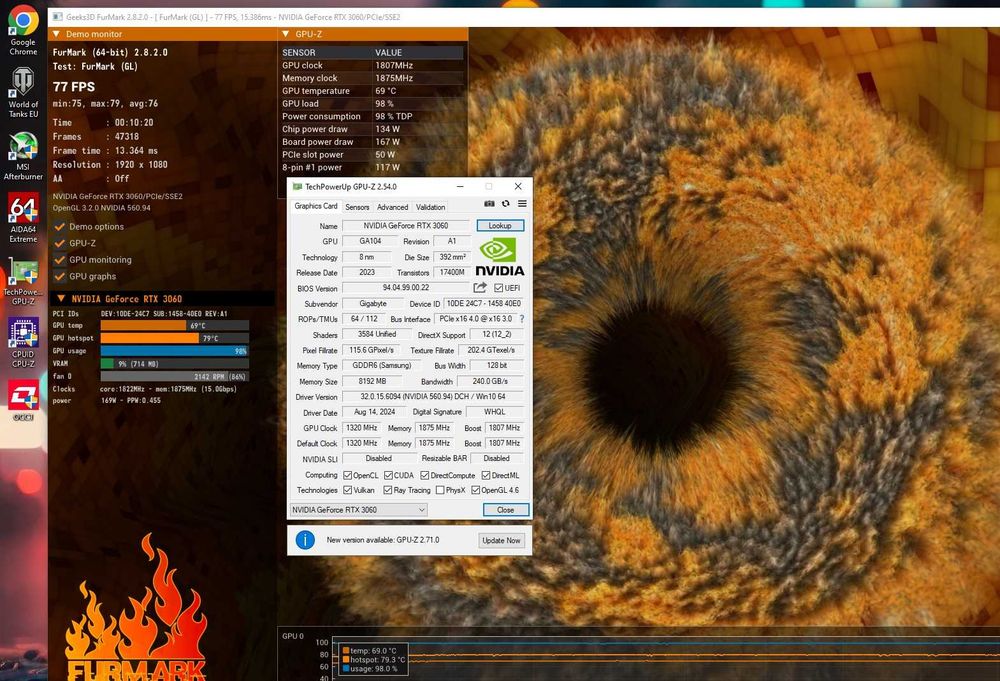Click the FurMark window title icon
Image resolution: width=1000 pixels, height=681 pixels.
pos(57,17)
